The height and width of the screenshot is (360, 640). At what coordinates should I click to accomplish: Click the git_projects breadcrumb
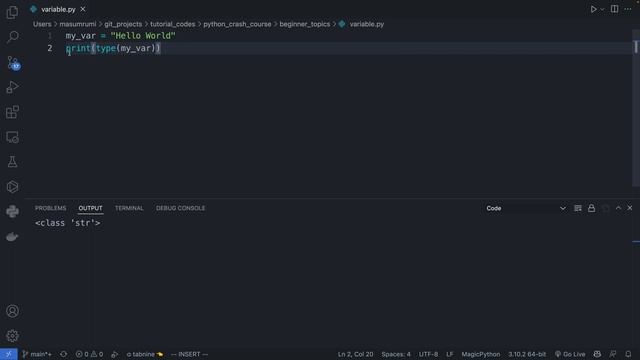(x=123, y=24)
